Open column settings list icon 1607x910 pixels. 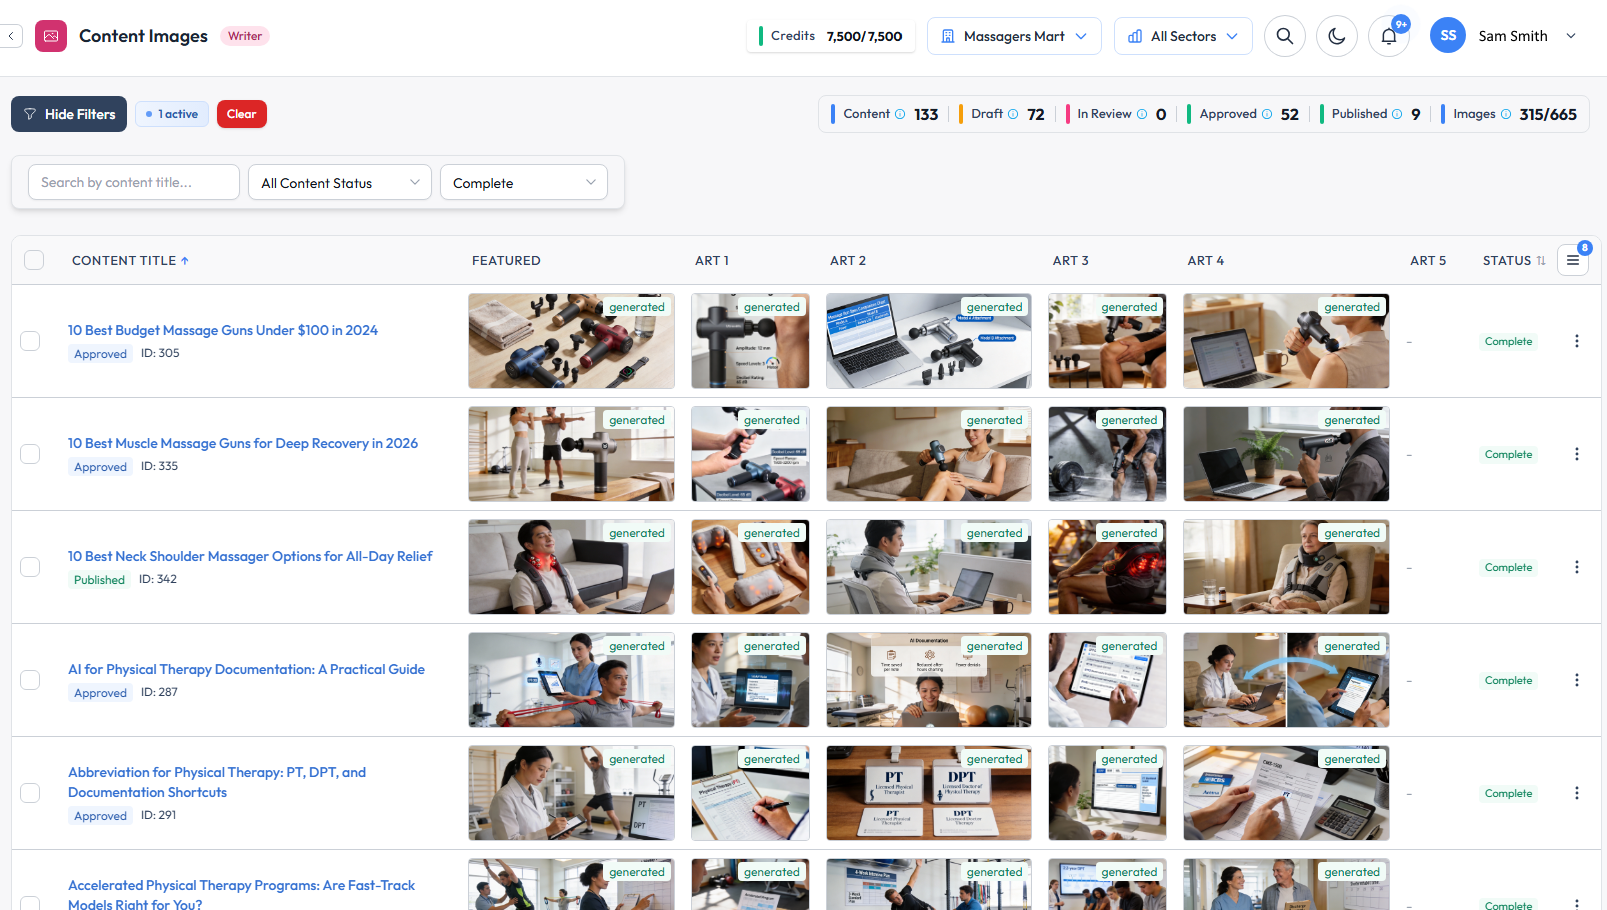click(x=1572, y=260)
